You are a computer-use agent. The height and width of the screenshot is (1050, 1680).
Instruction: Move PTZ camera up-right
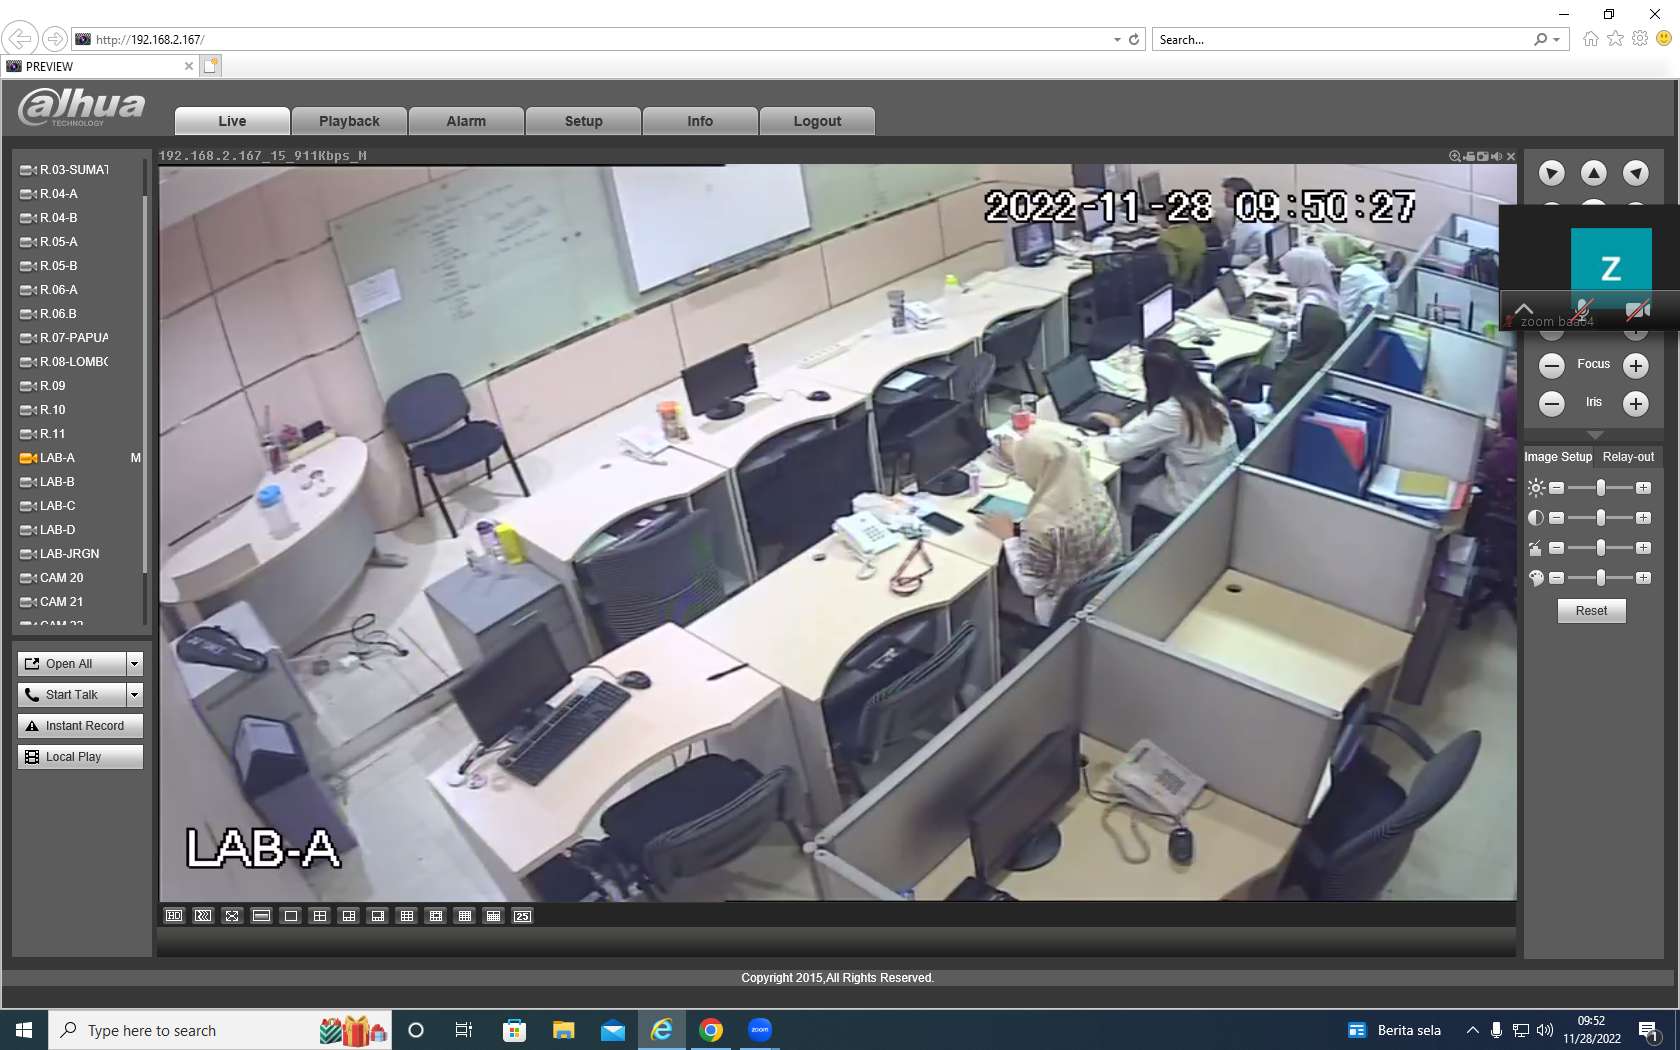click(1636, 173)
